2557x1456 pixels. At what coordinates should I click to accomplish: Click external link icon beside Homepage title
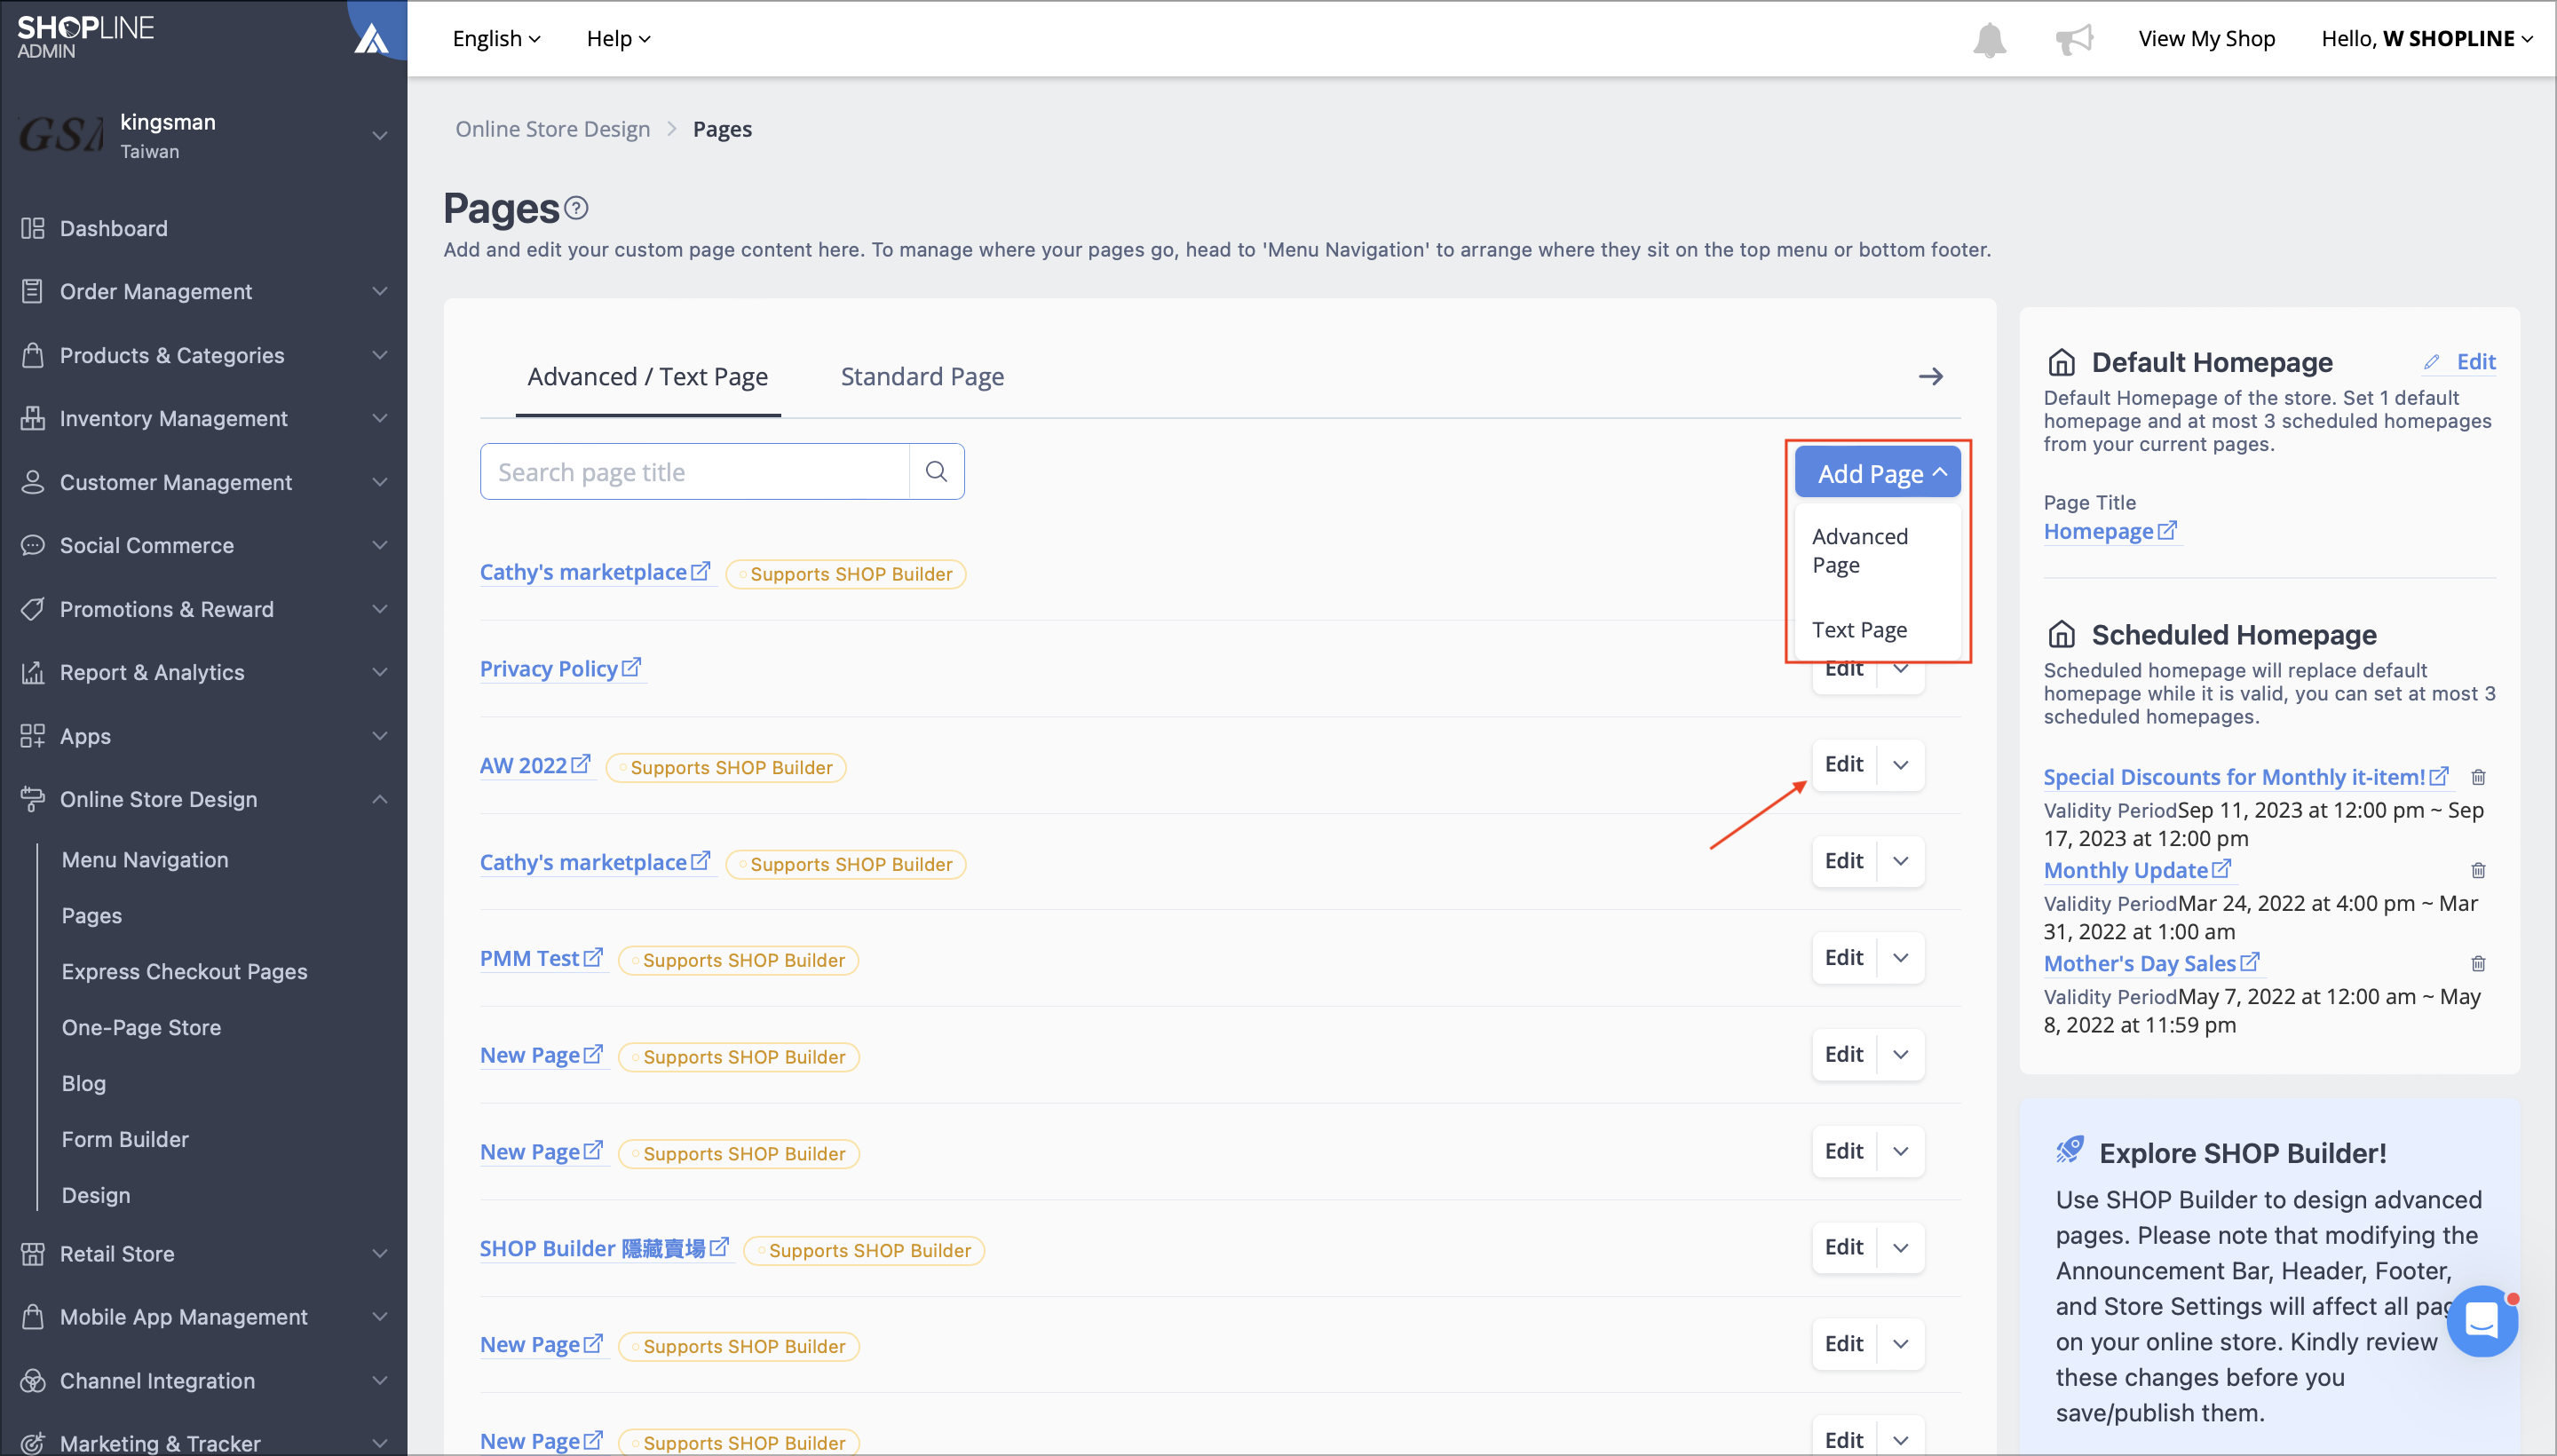(2167, 530)
